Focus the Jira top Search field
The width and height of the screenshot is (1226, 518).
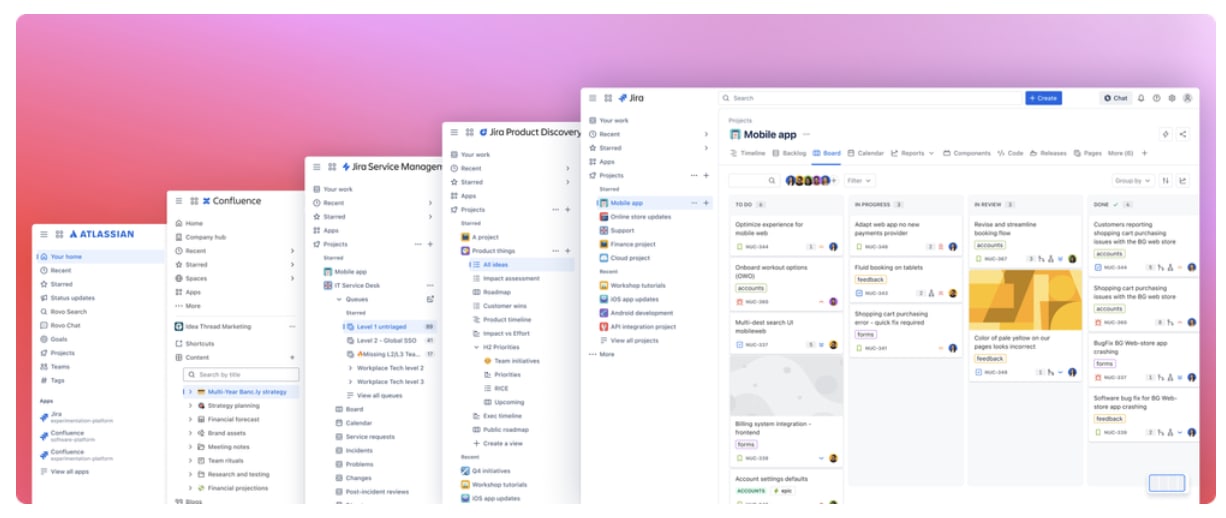tap(870, 98)
